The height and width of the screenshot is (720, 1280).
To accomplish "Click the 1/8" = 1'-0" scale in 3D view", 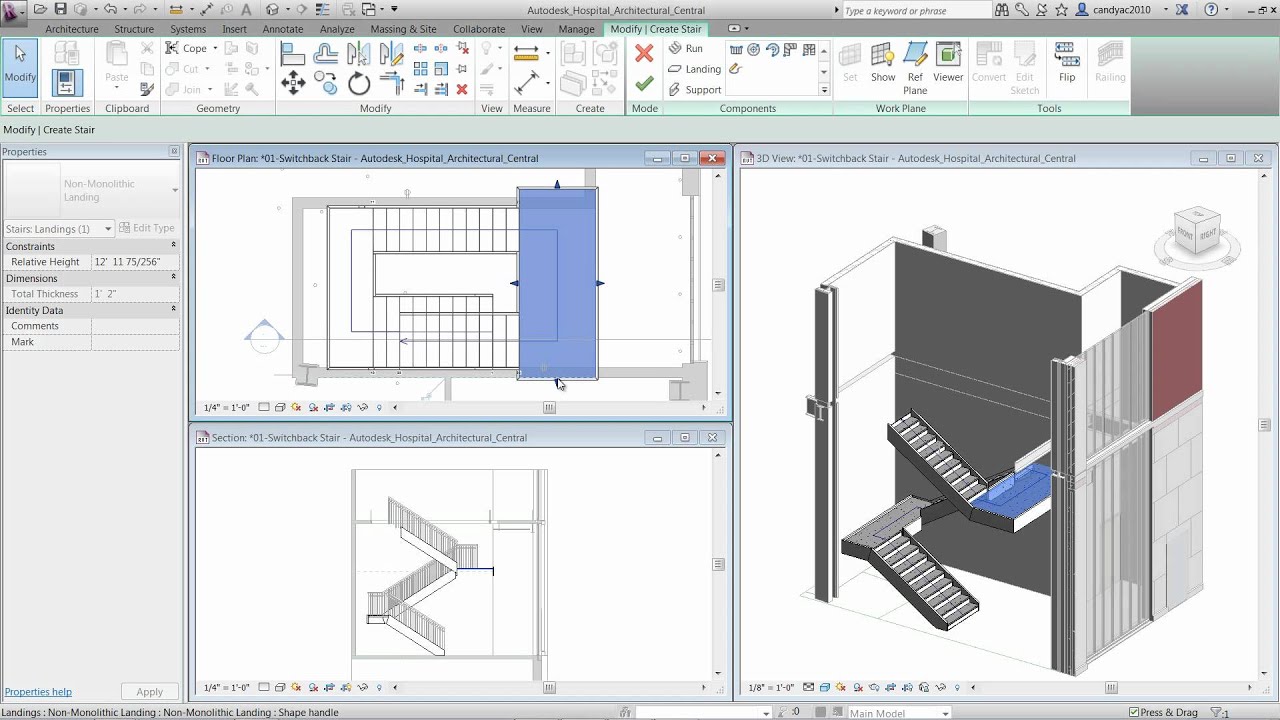I will click(771, 687).
